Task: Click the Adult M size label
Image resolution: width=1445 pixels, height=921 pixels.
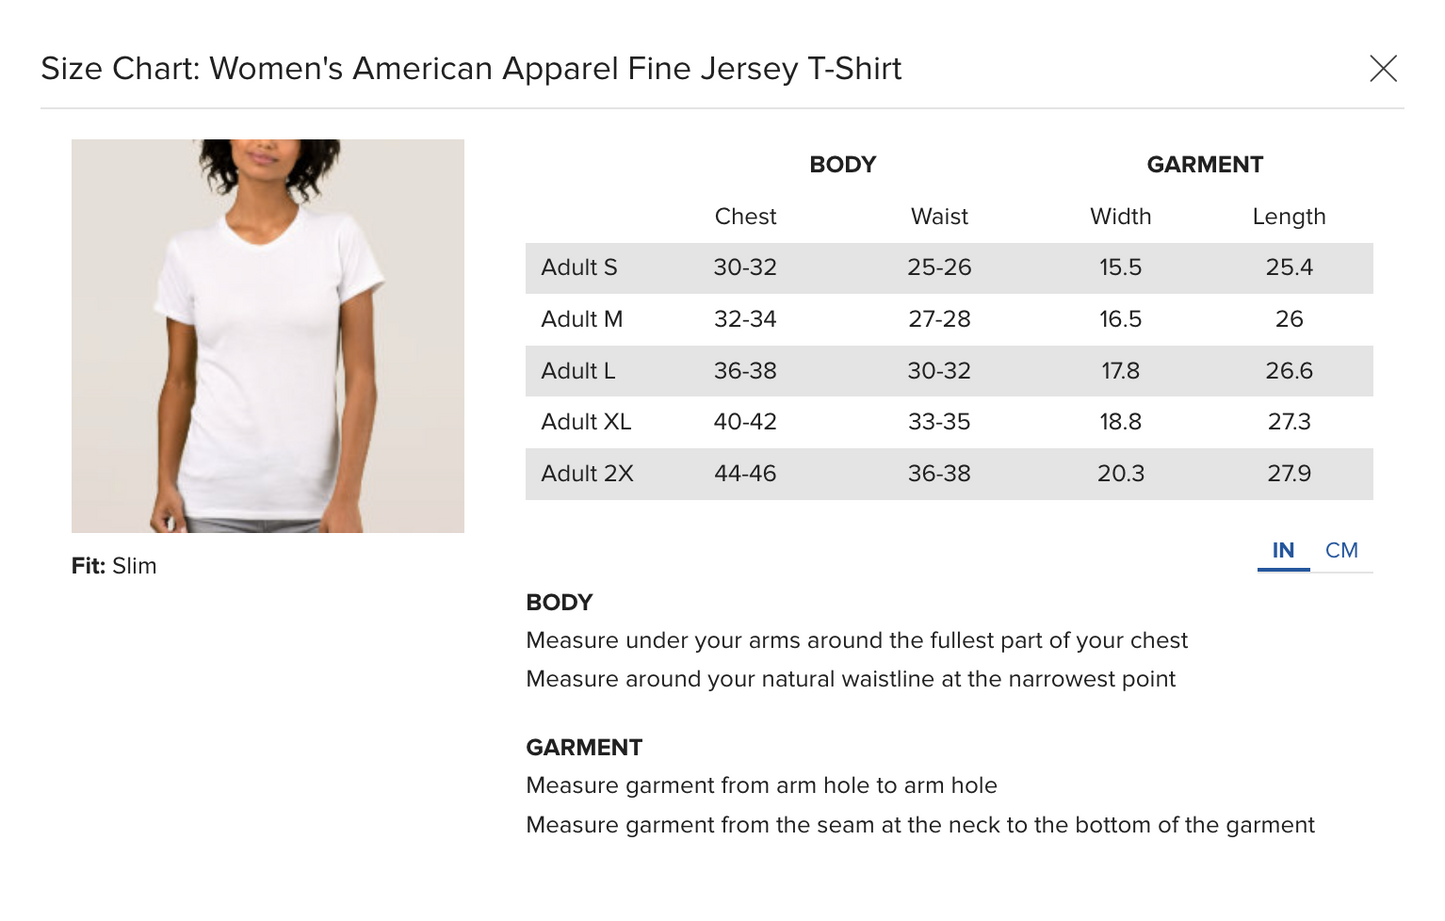Action: pos(582,319)
